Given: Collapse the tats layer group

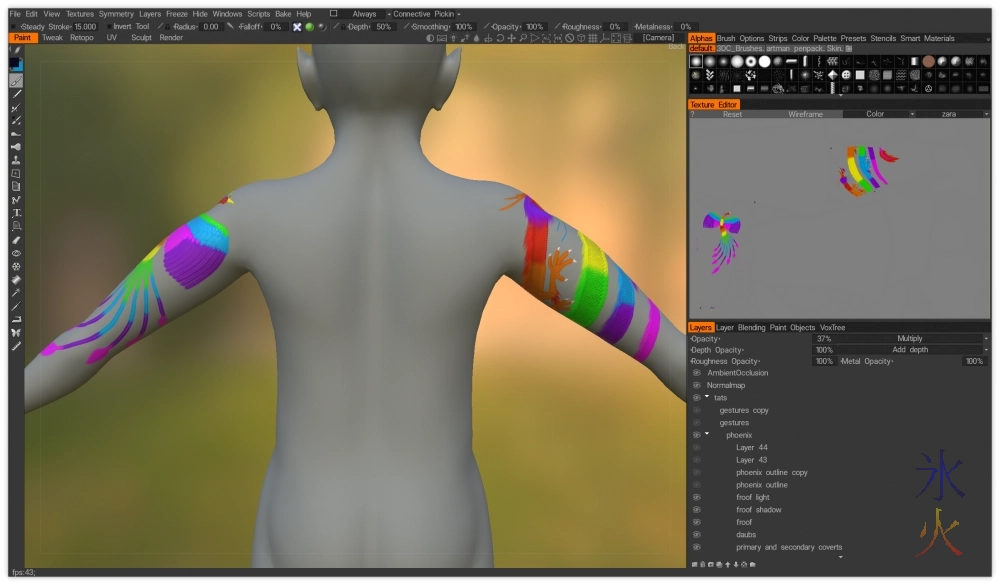Looking at the screenshot, I should point(707,398).
